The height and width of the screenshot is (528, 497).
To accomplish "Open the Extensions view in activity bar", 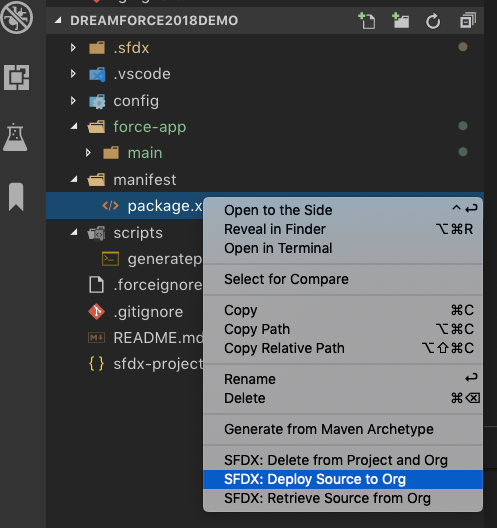I will point(16,77).
